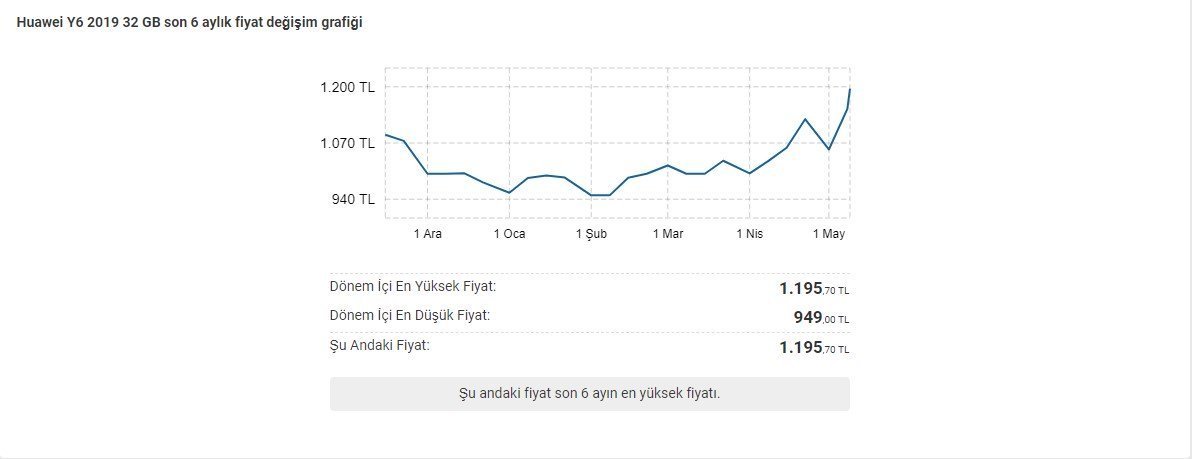The width and height of the screenshot is (1192, 459).
Task: Select the 1 Nis date label
Action: pos(749,234)
